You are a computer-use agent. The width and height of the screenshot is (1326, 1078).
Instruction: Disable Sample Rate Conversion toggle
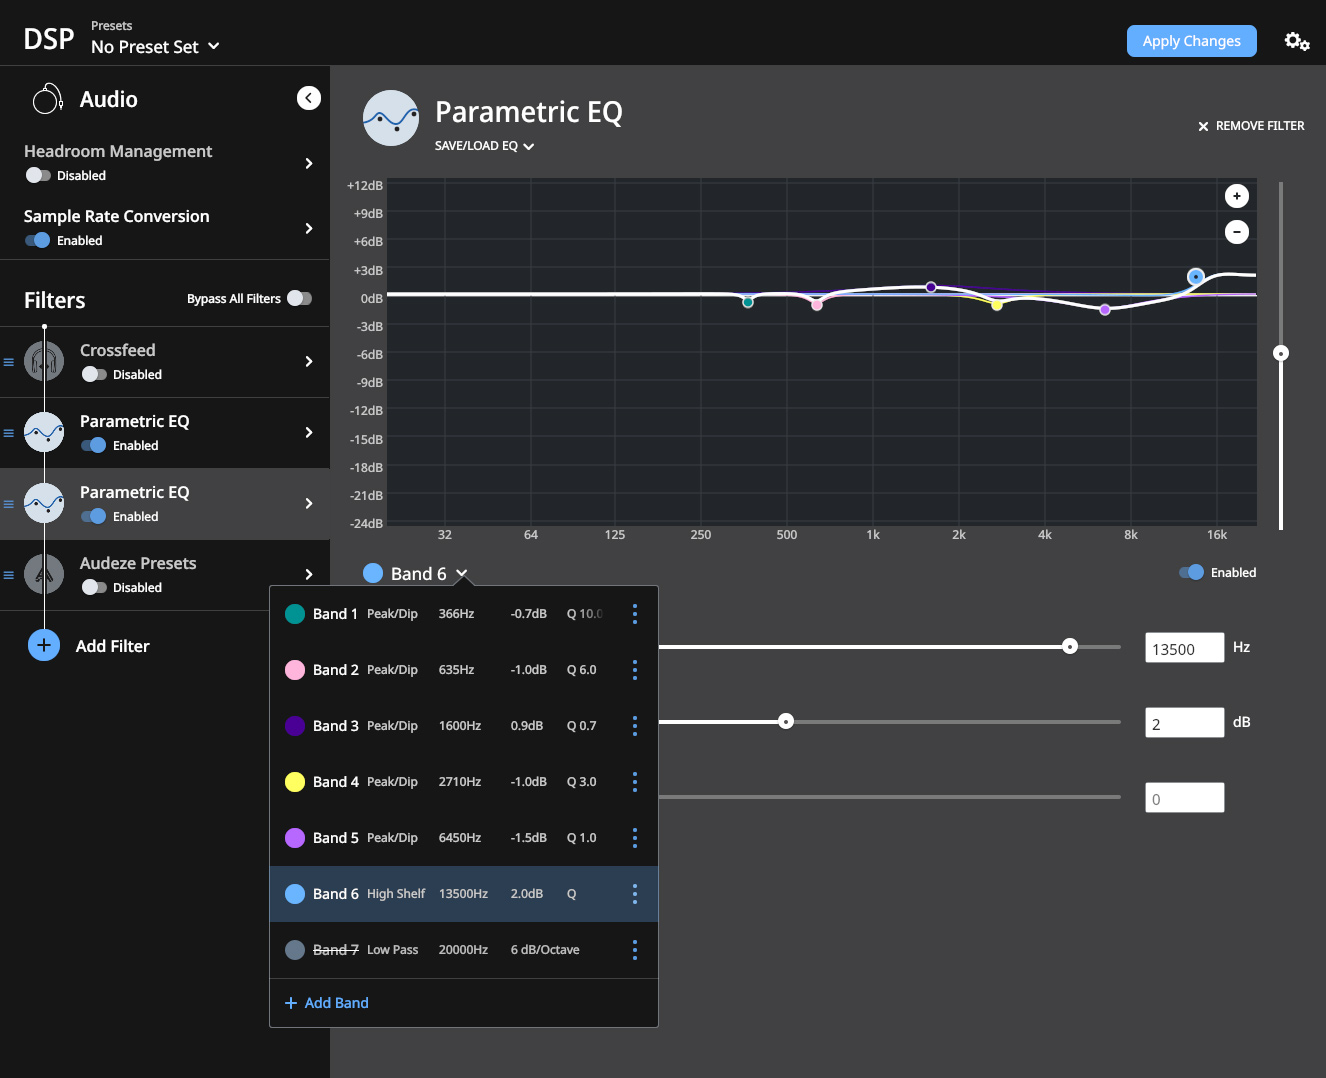[38, 240]
